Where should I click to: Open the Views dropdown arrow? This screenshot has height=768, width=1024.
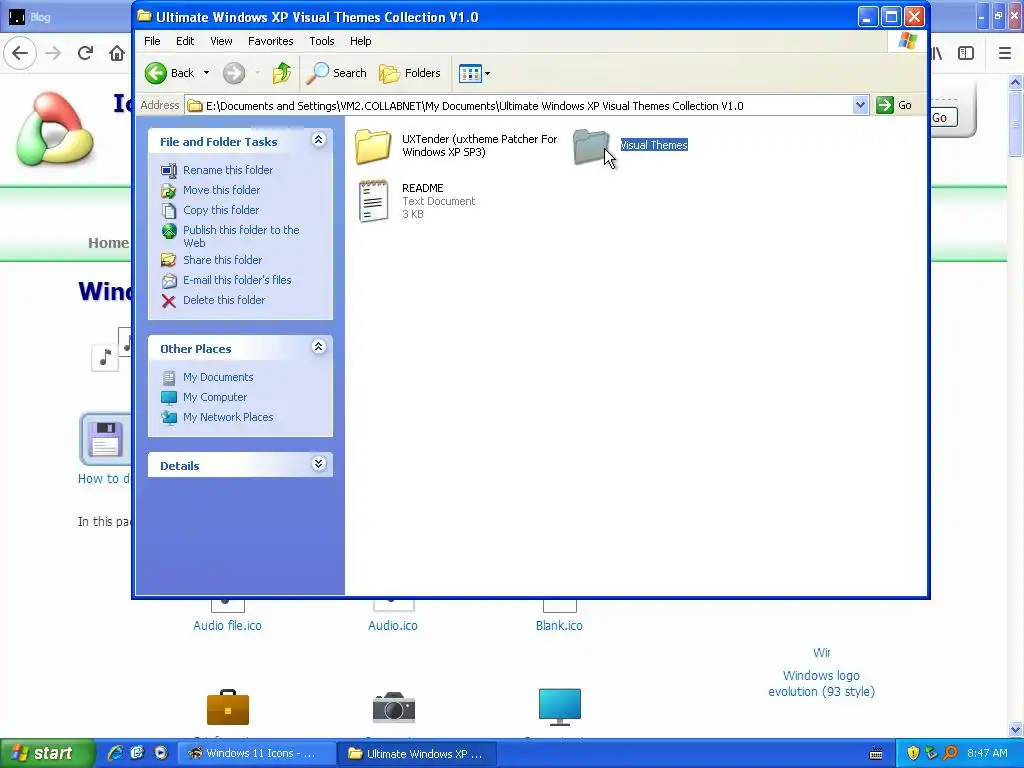pyautogui.click(x=487, y=73)
